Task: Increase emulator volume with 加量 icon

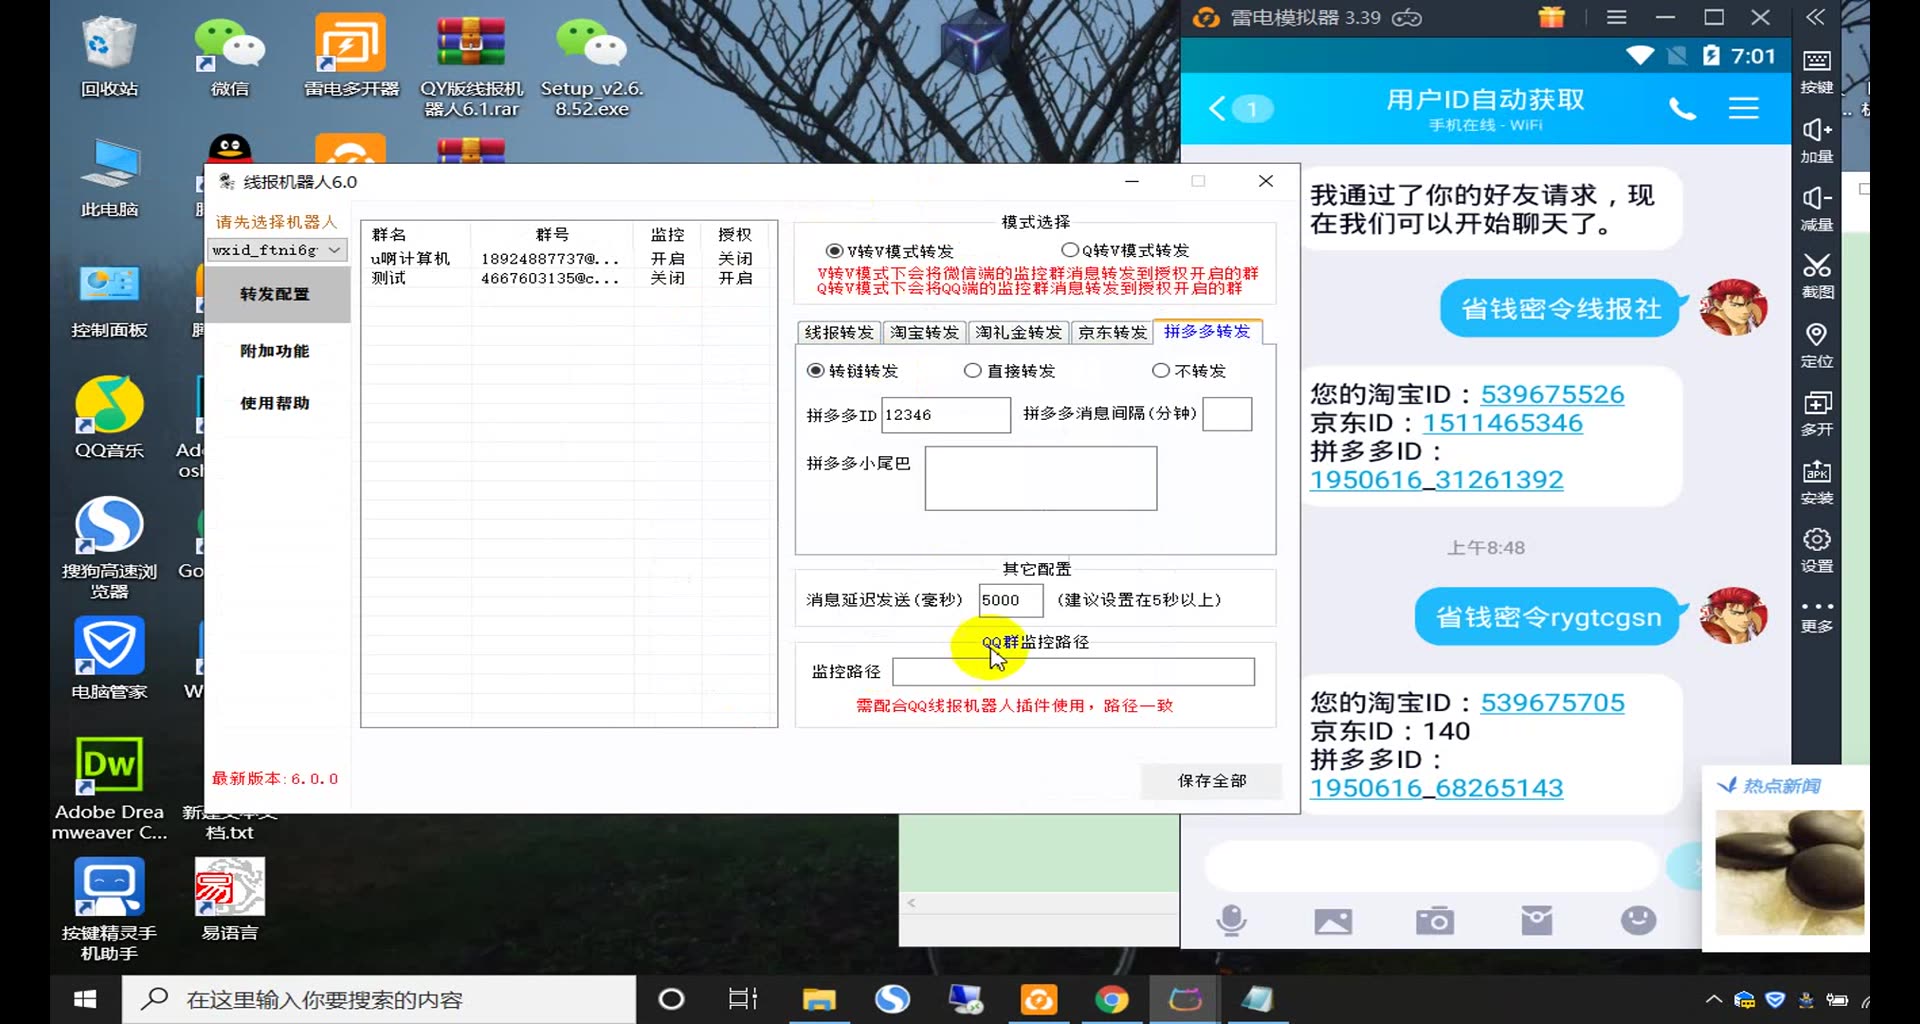Action: [1817, 140]
